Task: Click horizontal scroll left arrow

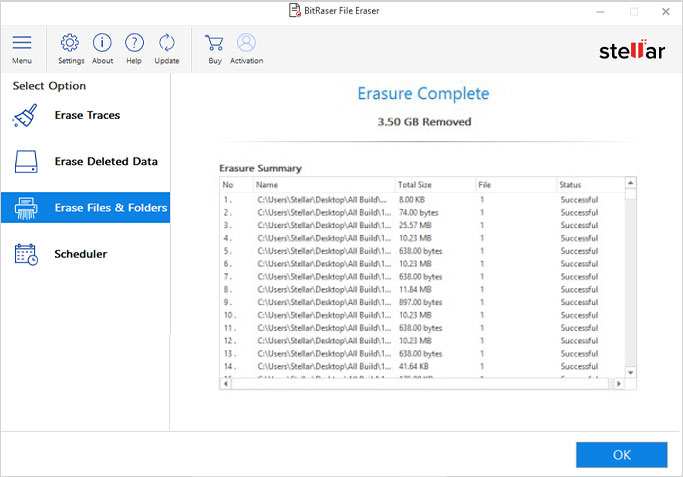Action: (226, 384)
